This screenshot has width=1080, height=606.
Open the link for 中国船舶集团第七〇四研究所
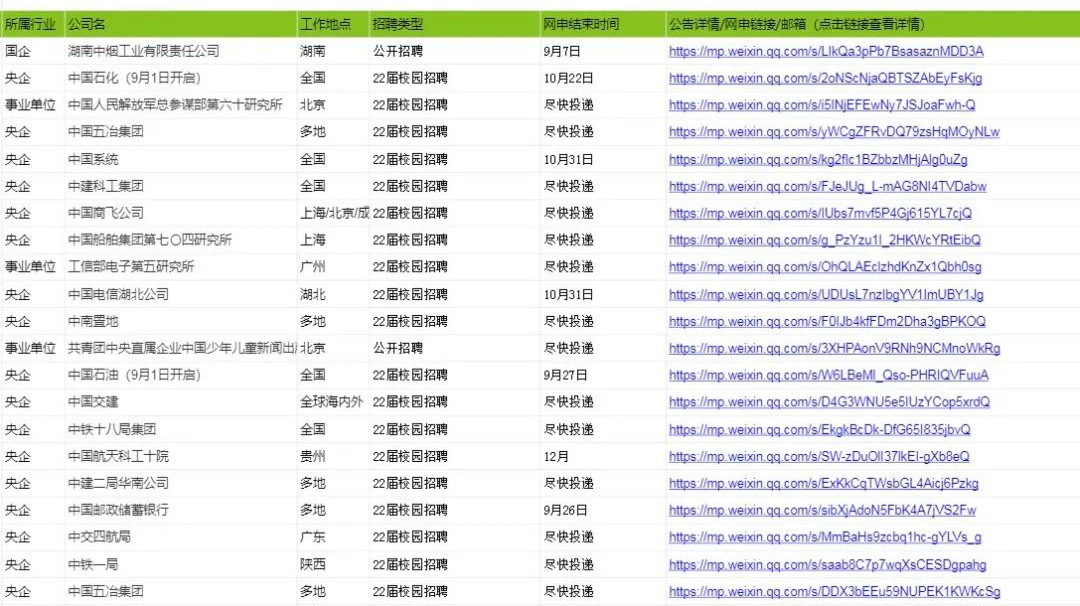[824, 240]
